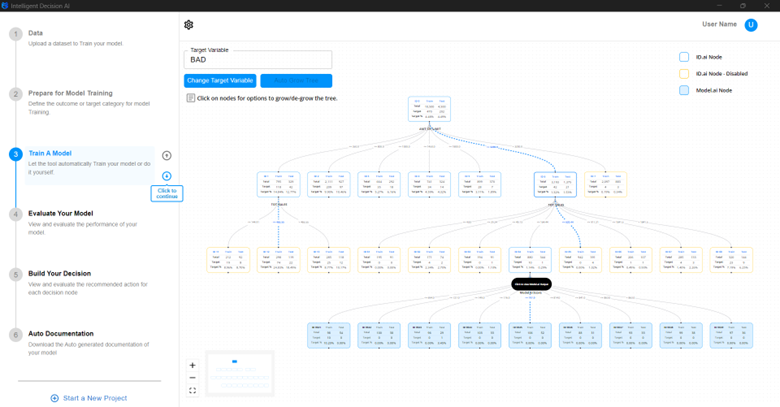This screenshot has height=407, width=780.
Task: Click the Target Variable field showing BAD
Action: 258,60
